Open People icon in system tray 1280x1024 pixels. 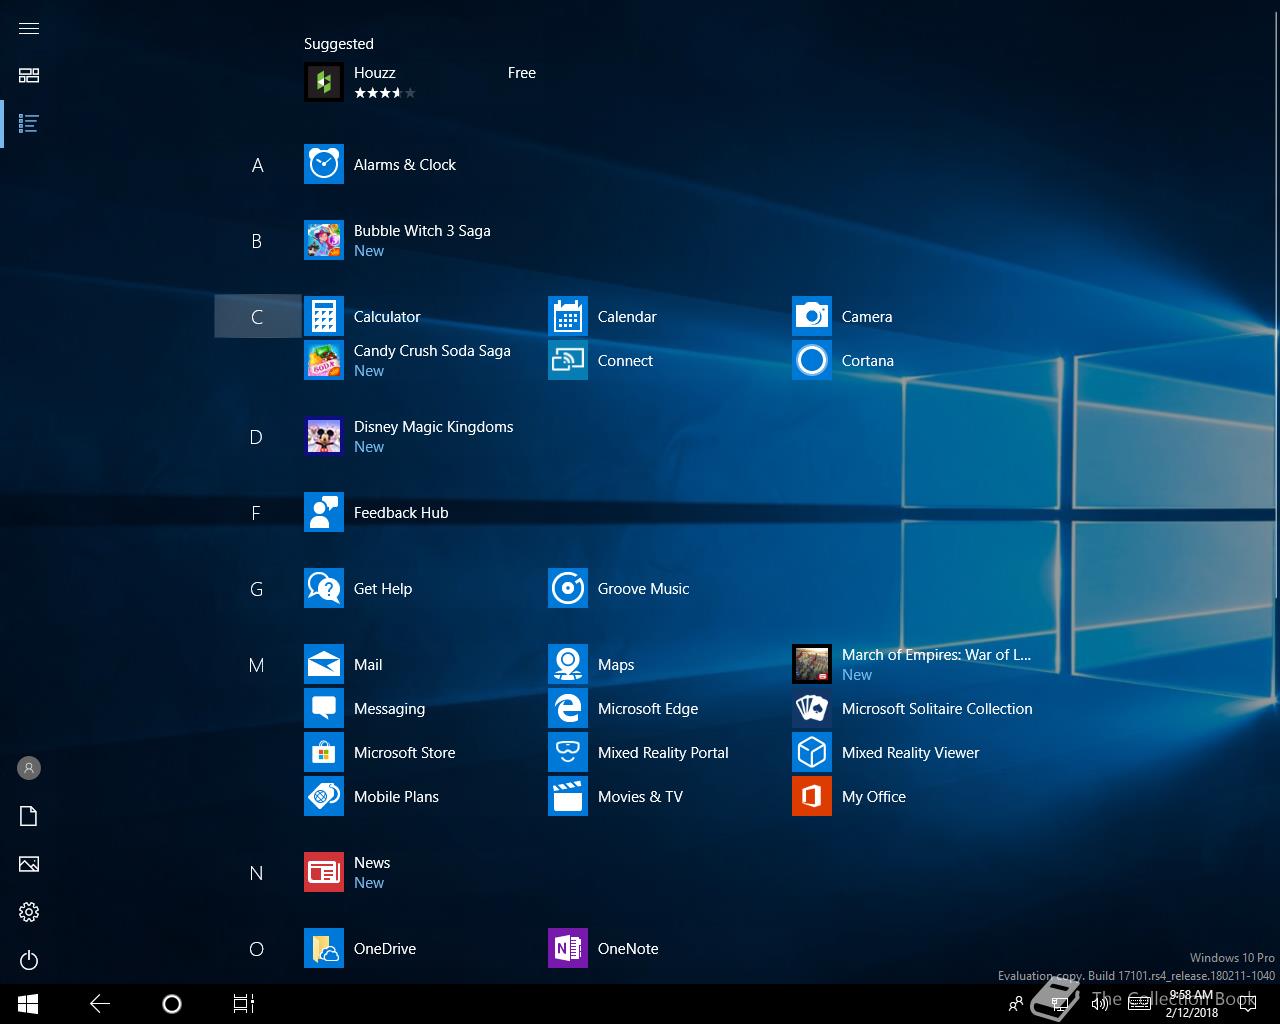tap(1016, 1004)
